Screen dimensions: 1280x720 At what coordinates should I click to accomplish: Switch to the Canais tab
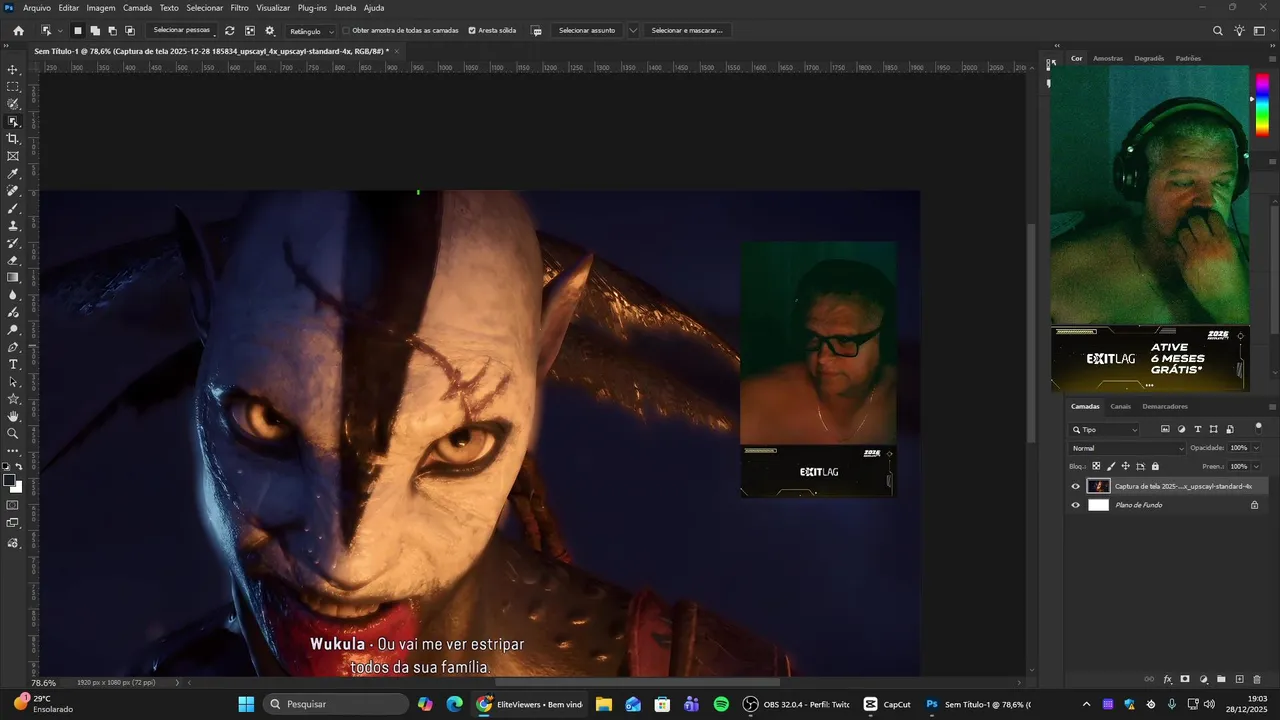coord(1121,407)
